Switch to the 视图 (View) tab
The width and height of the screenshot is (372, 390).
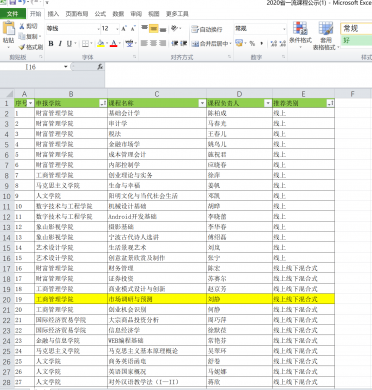[153, 14]
